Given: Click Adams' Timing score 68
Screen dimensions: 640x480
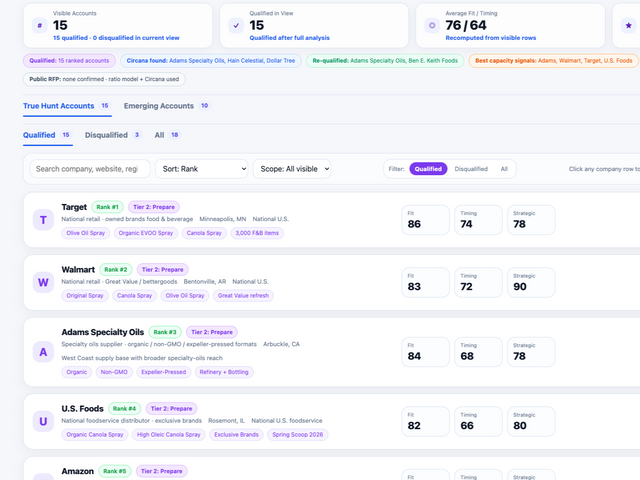Looking at the screenshot, I should tap(478, 352).
